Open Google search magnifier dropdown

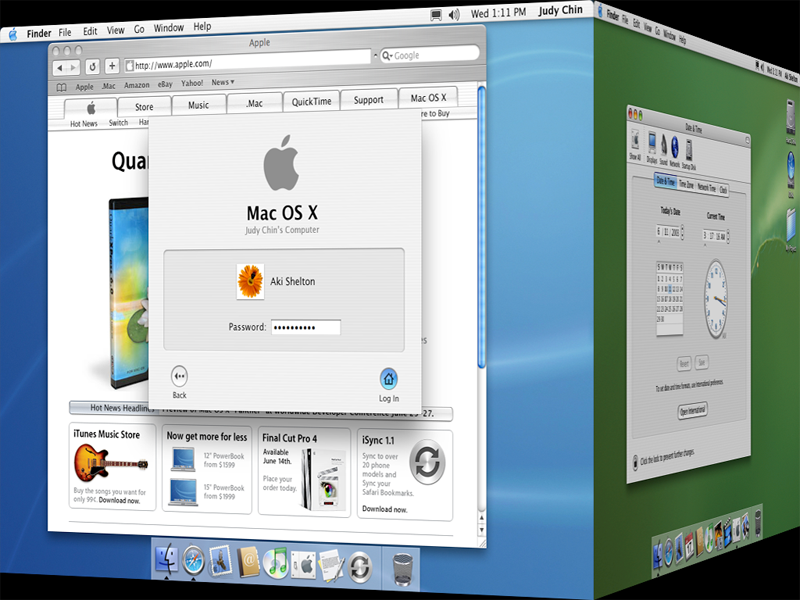(387, 56)
